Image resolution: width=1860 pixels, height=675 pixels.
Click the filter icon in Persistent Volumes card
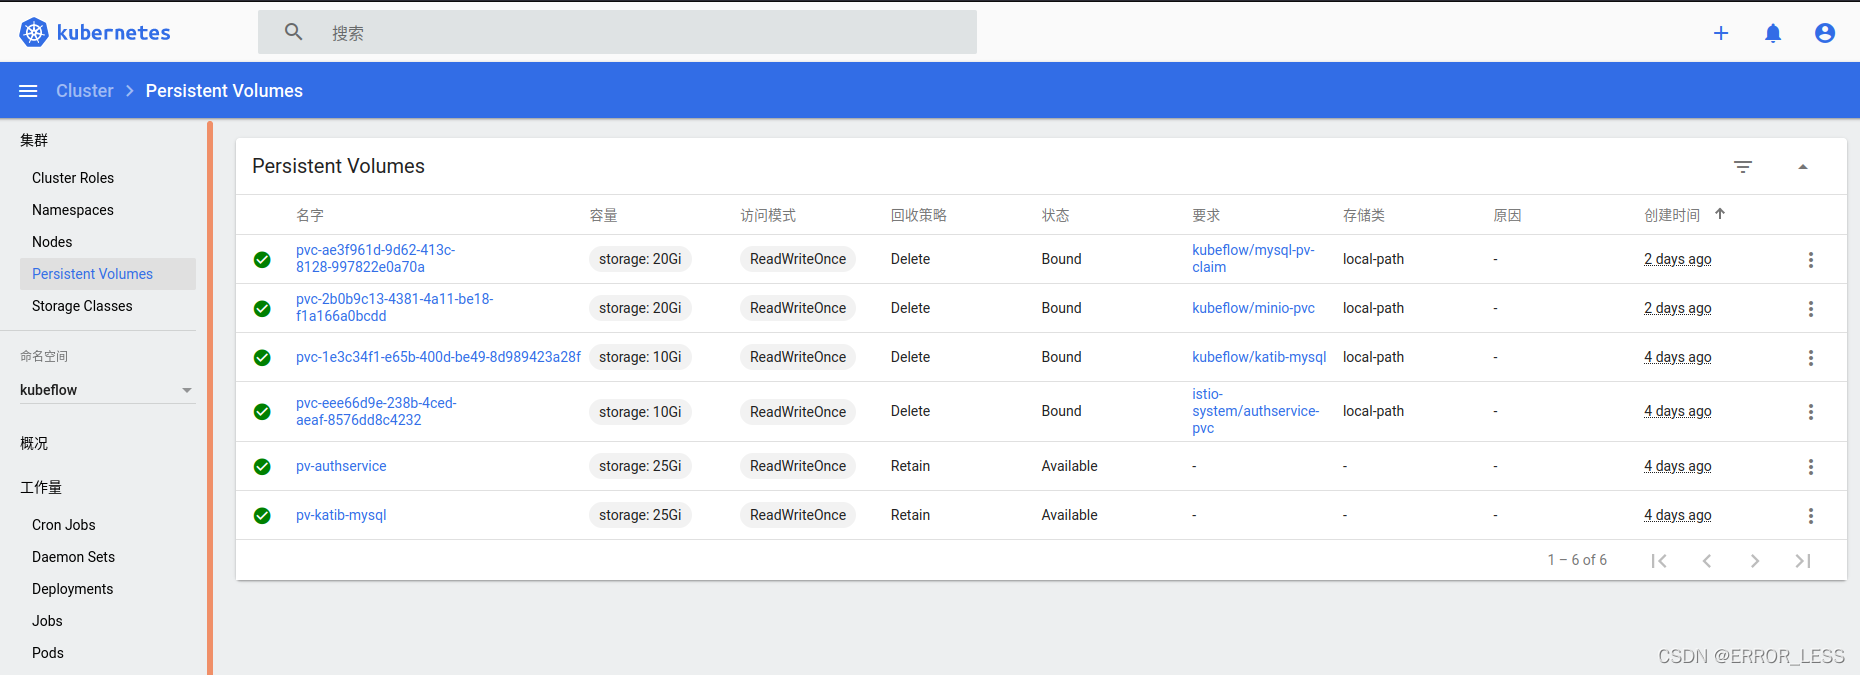pos(1743,167)
